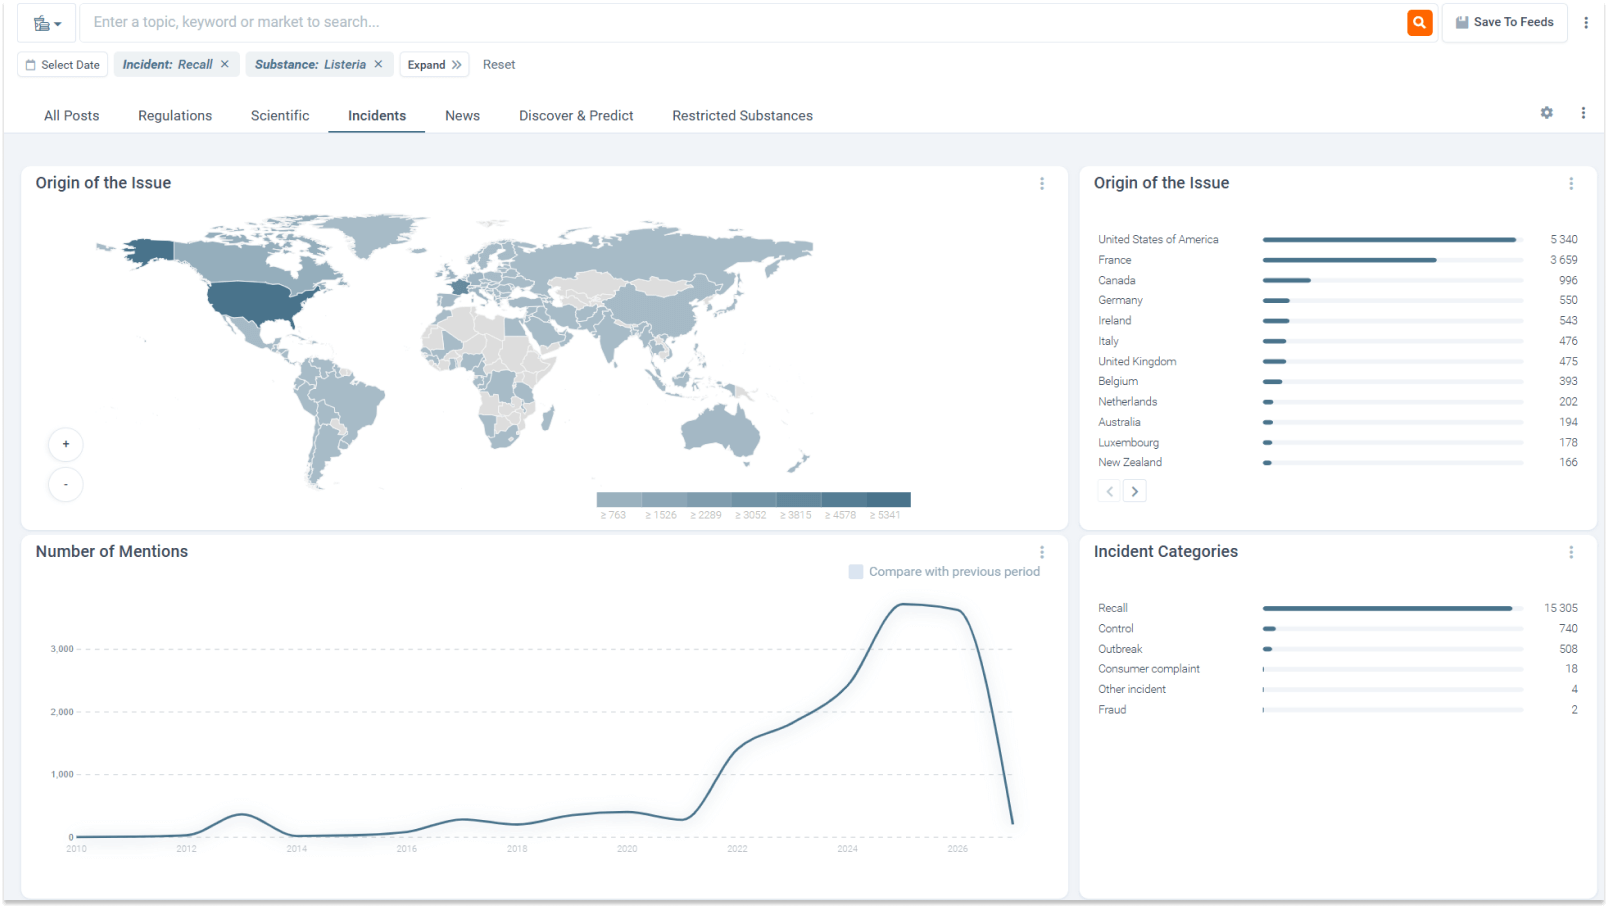
Task: Enable Compare with previous period checkbox
Action: click(x=856, y=572)
